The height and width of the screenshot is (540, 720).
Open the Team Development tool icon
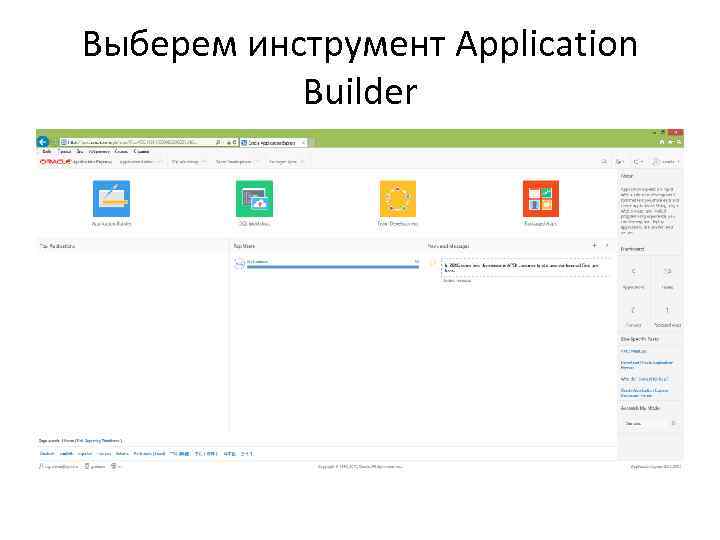[398, 198]
